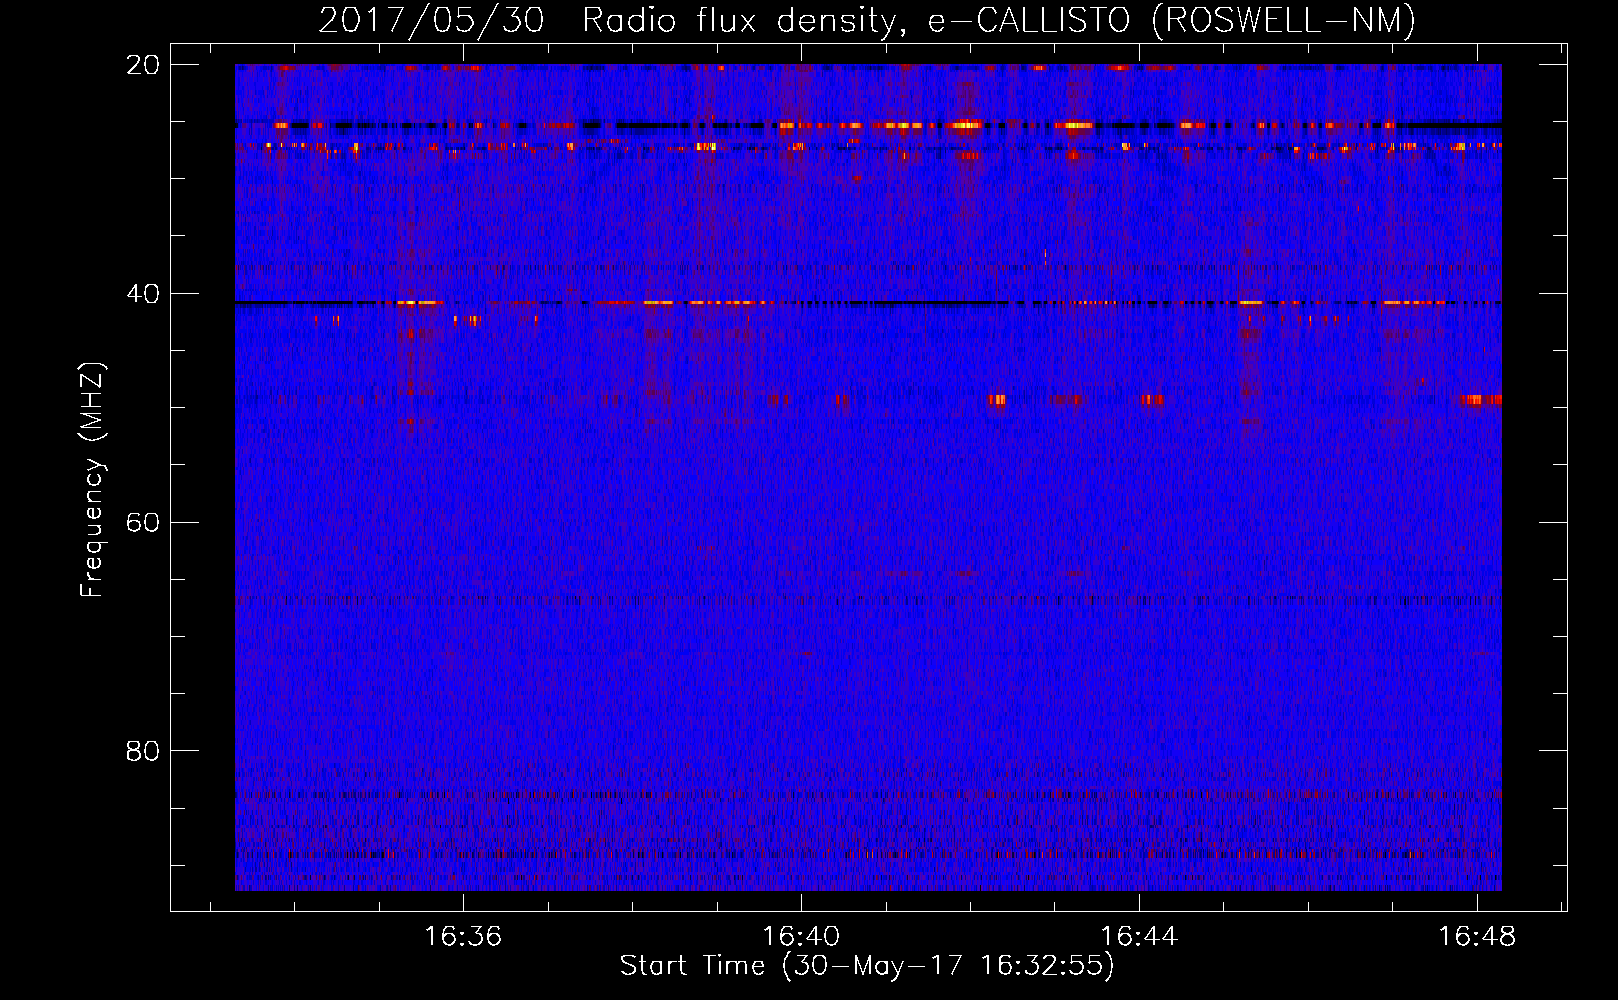Click the 16:40 time tick label
This screenshot has width=1618, height=1000.
pyautogui.click(x=801, y=937)
